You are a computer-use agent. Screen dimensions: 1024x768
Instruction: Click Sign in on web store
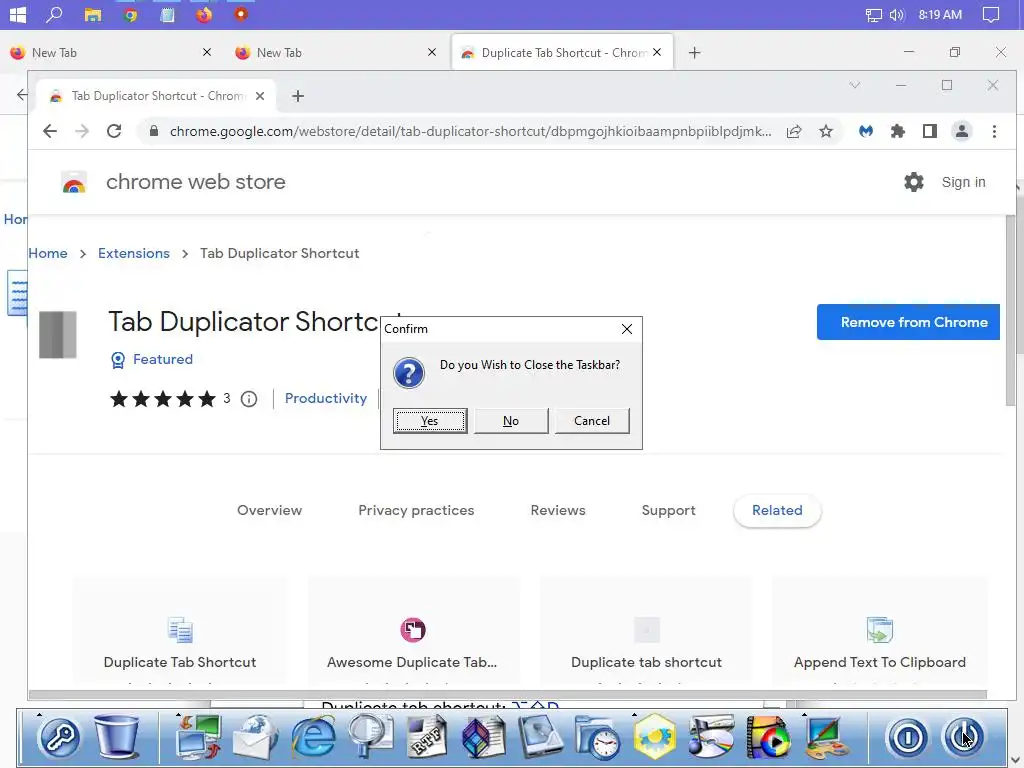pyautogui.click(x=963, y=182)
